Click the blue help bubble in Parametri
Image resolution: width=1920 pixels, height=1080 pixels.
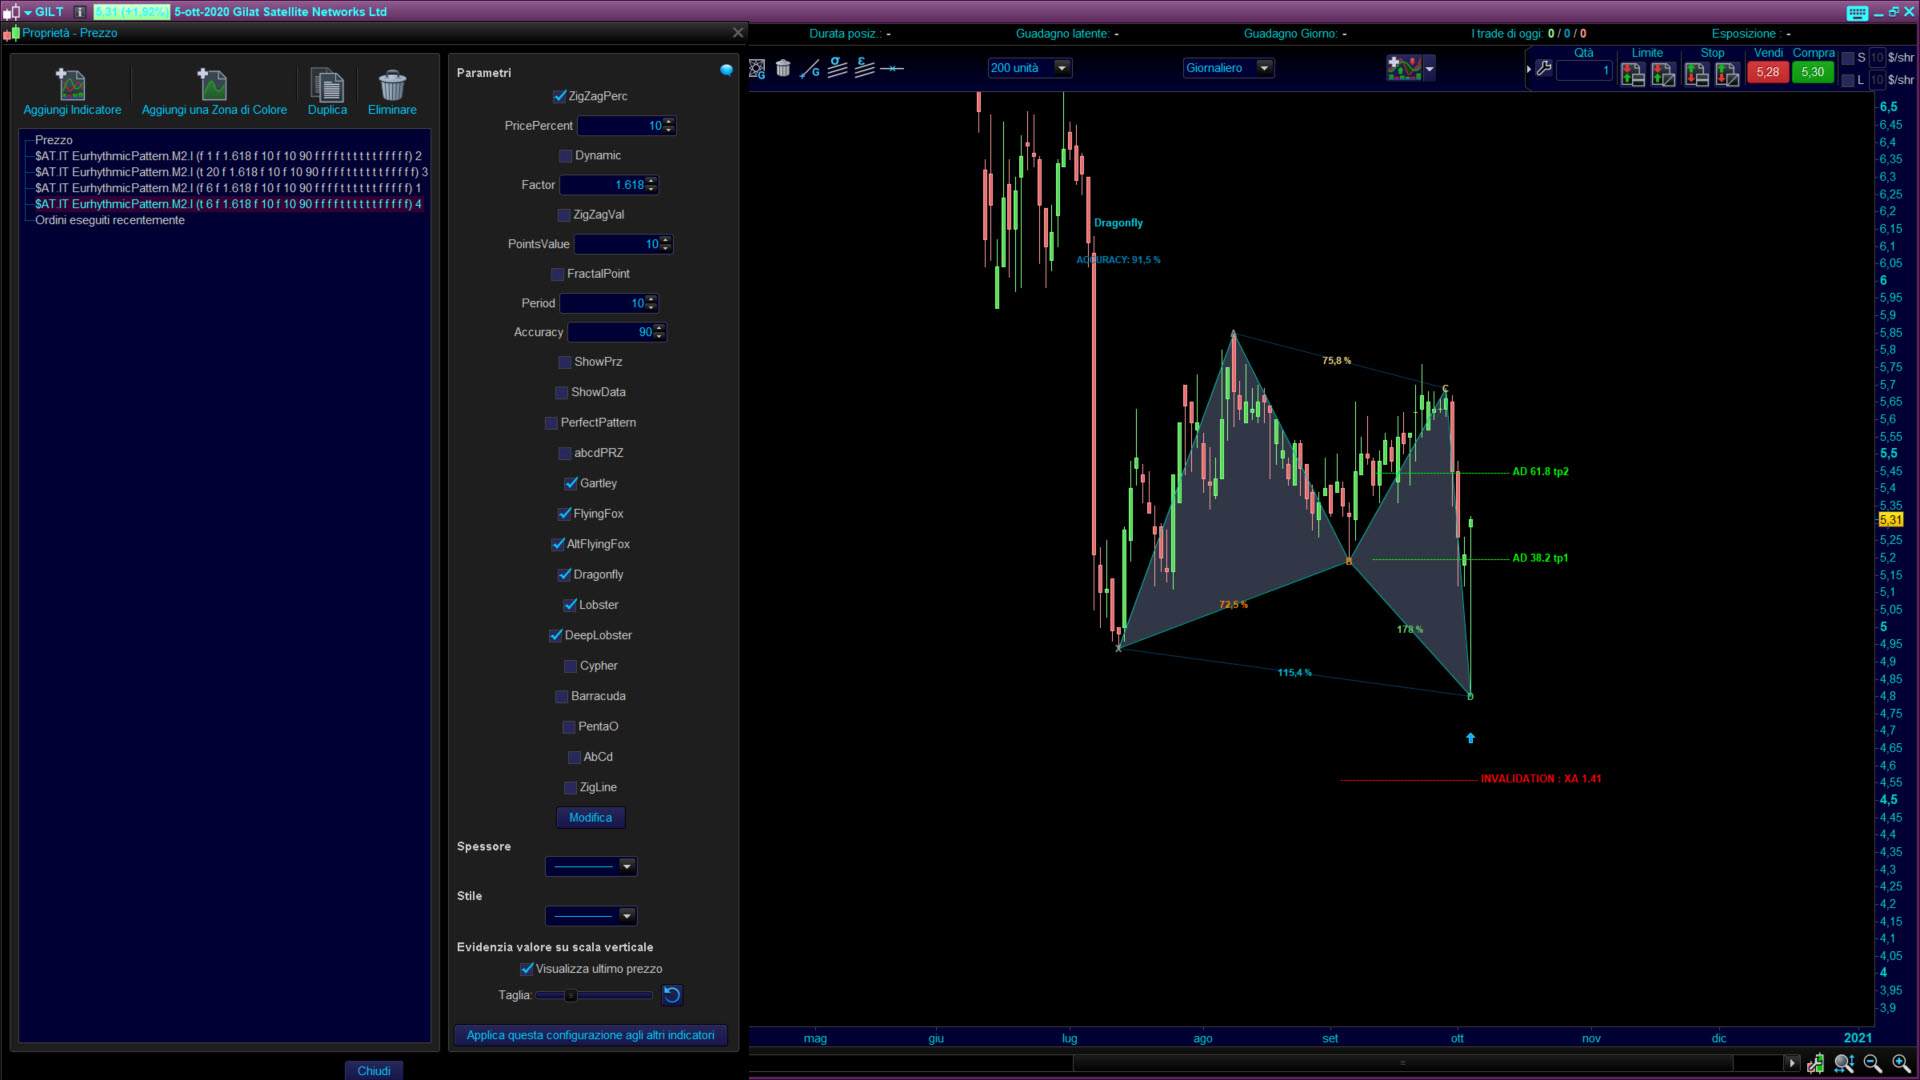(x=726, y=70)
